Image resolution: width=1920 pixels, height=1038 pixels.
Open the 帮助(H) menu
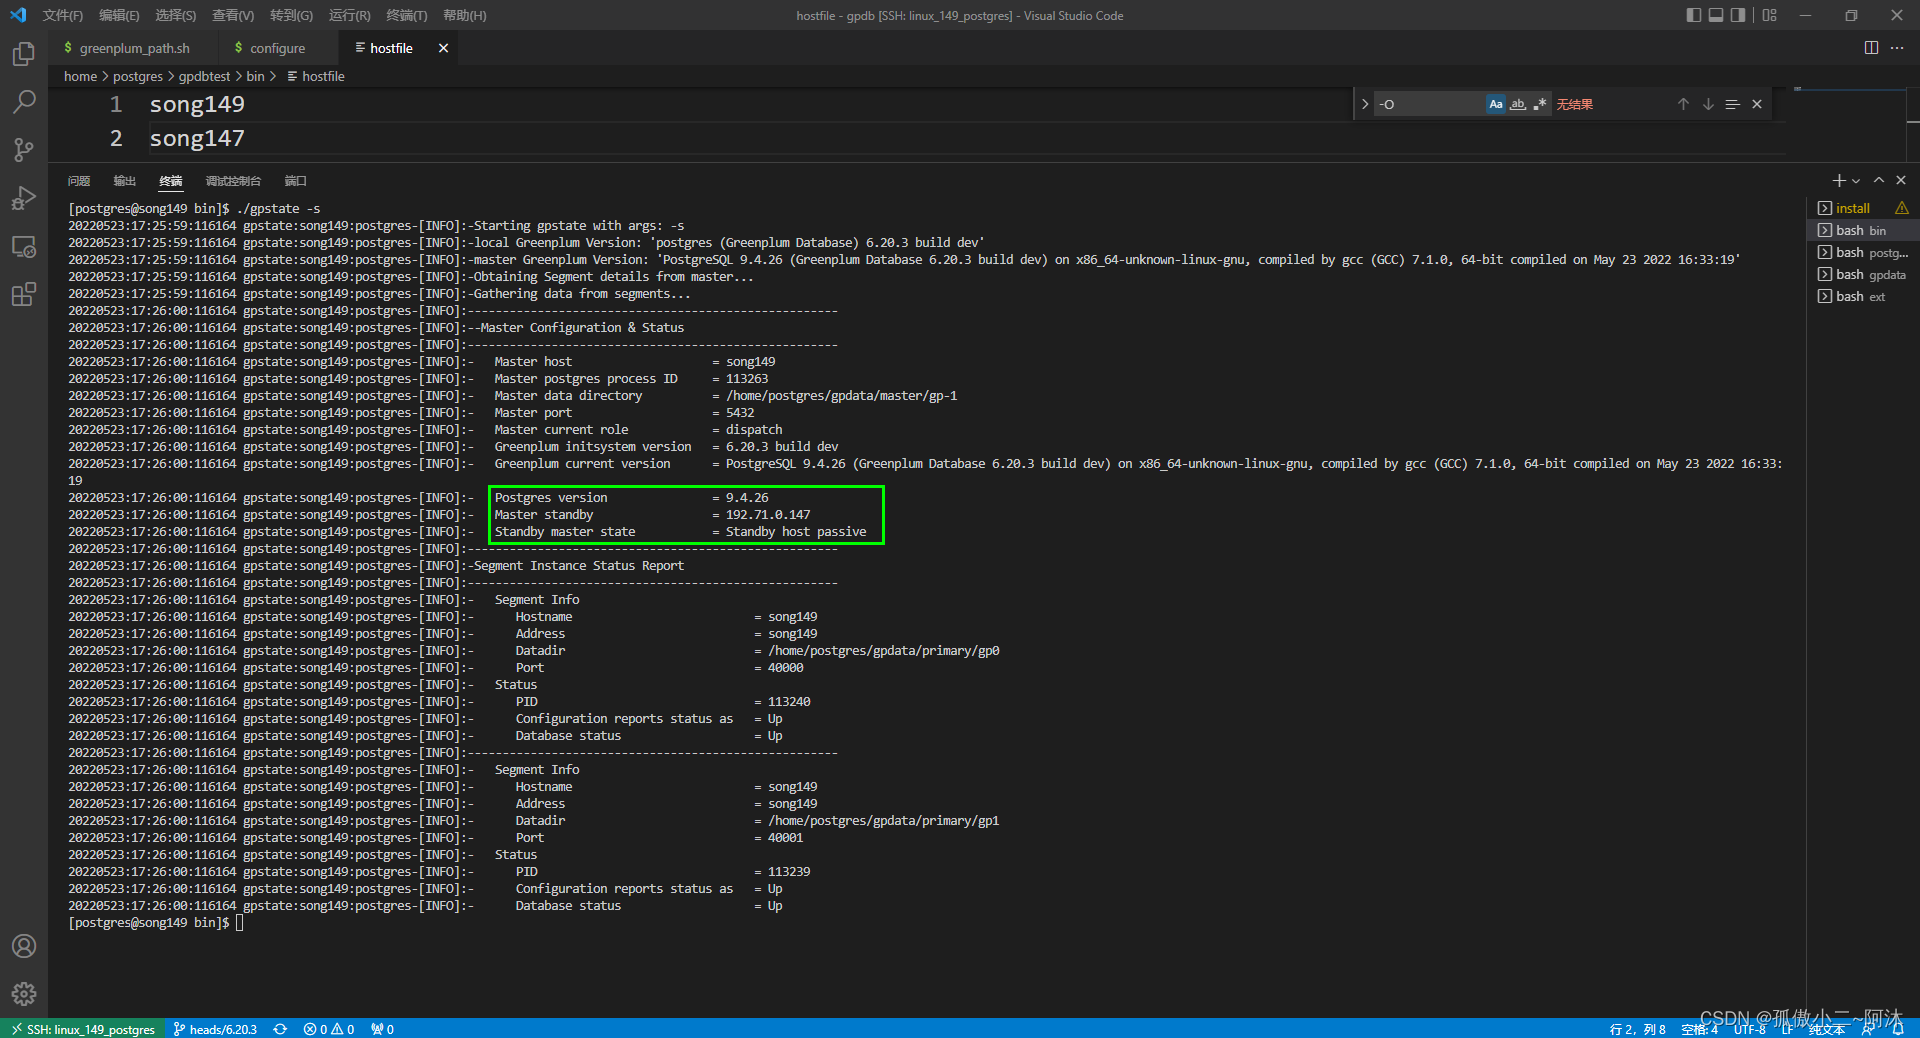(464, 15)
